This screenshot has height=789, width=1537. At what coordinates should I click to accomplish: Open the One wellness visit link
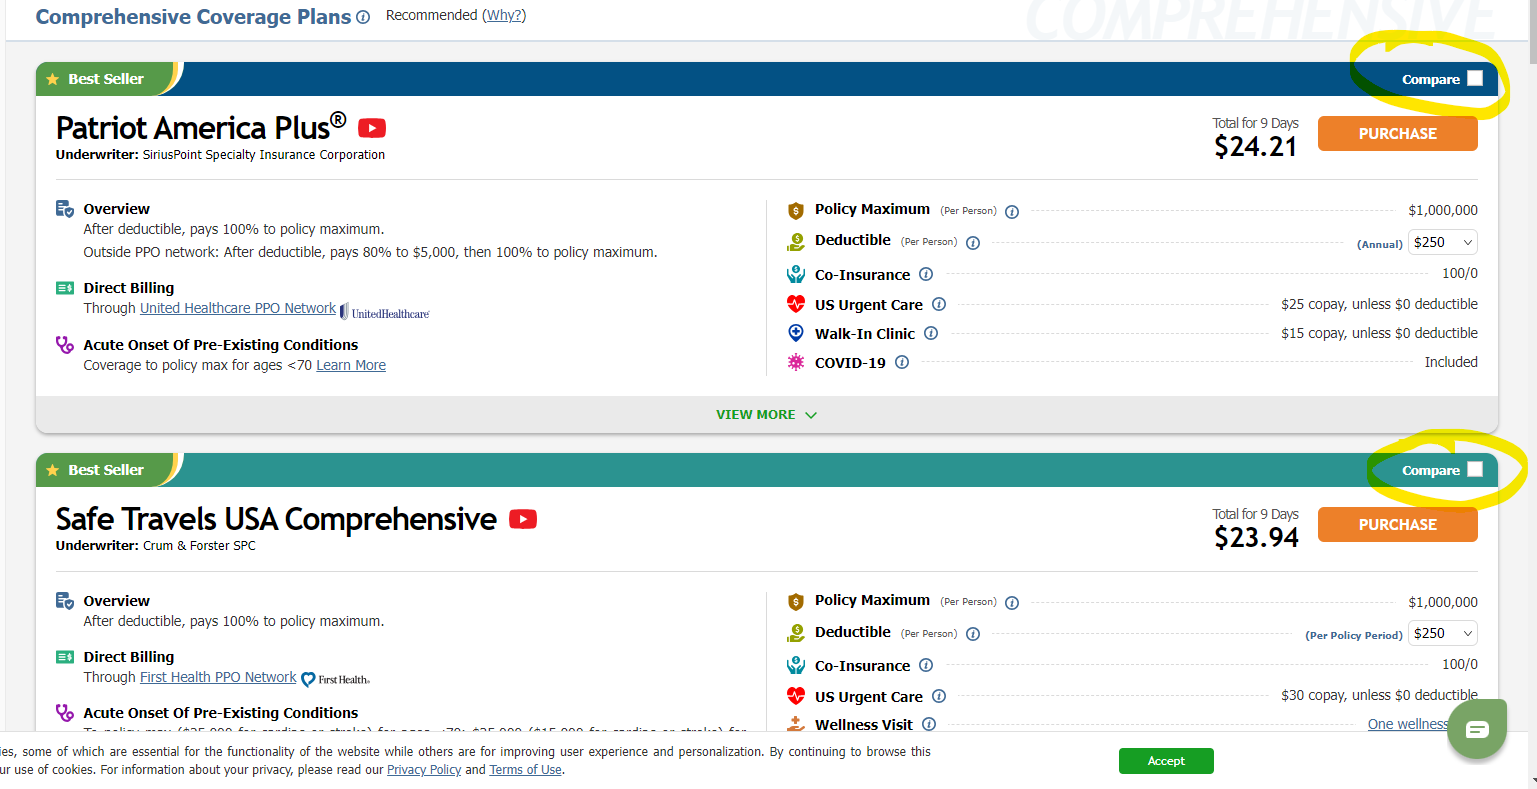[1408, 724]
